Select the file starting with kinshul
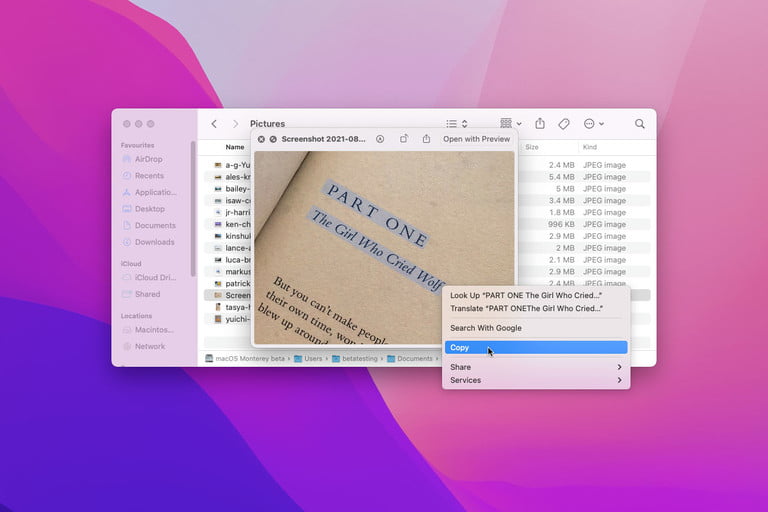 click(x=232, y=236)
